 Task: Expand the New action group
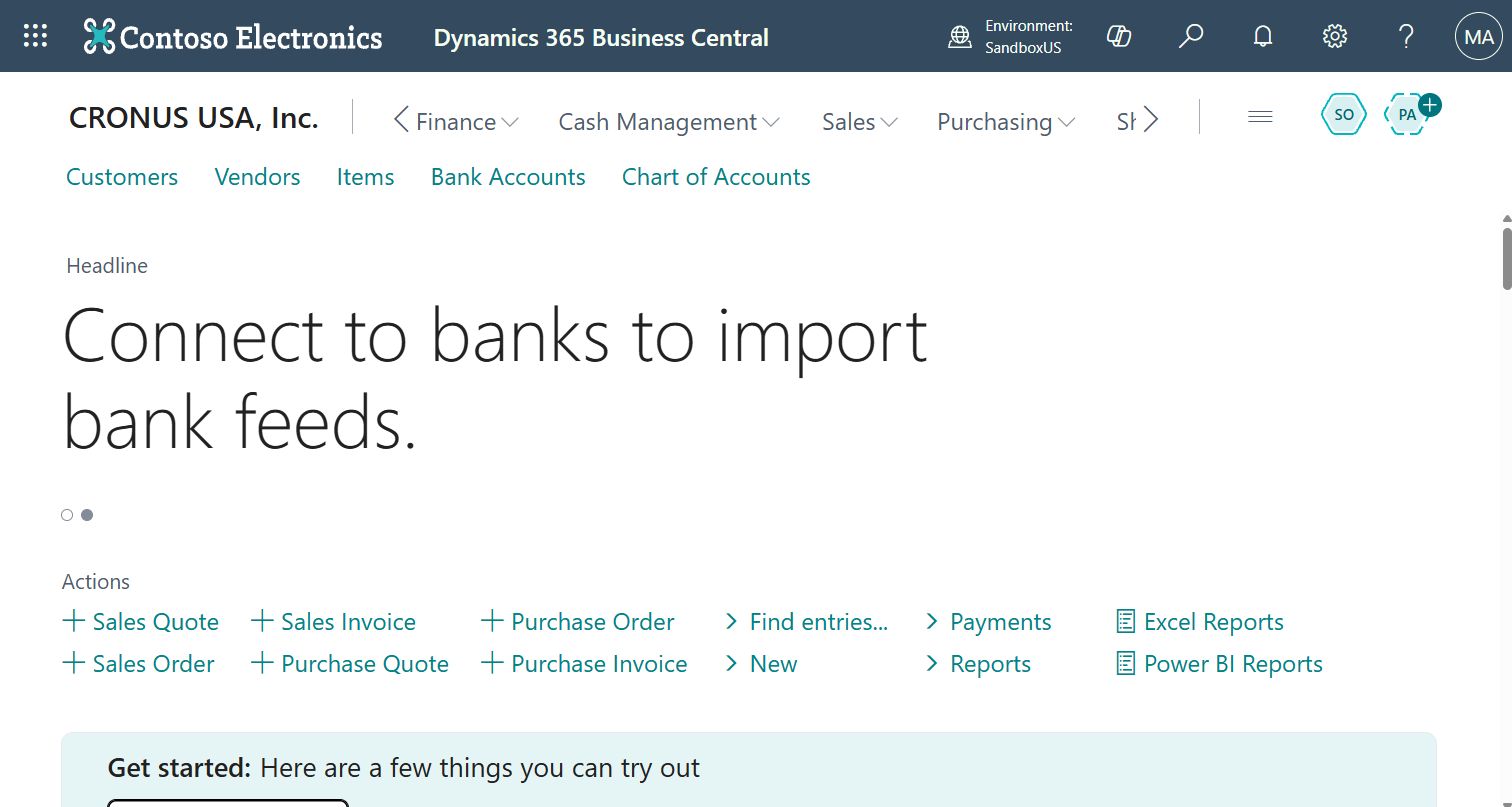(x=761, y=664)
